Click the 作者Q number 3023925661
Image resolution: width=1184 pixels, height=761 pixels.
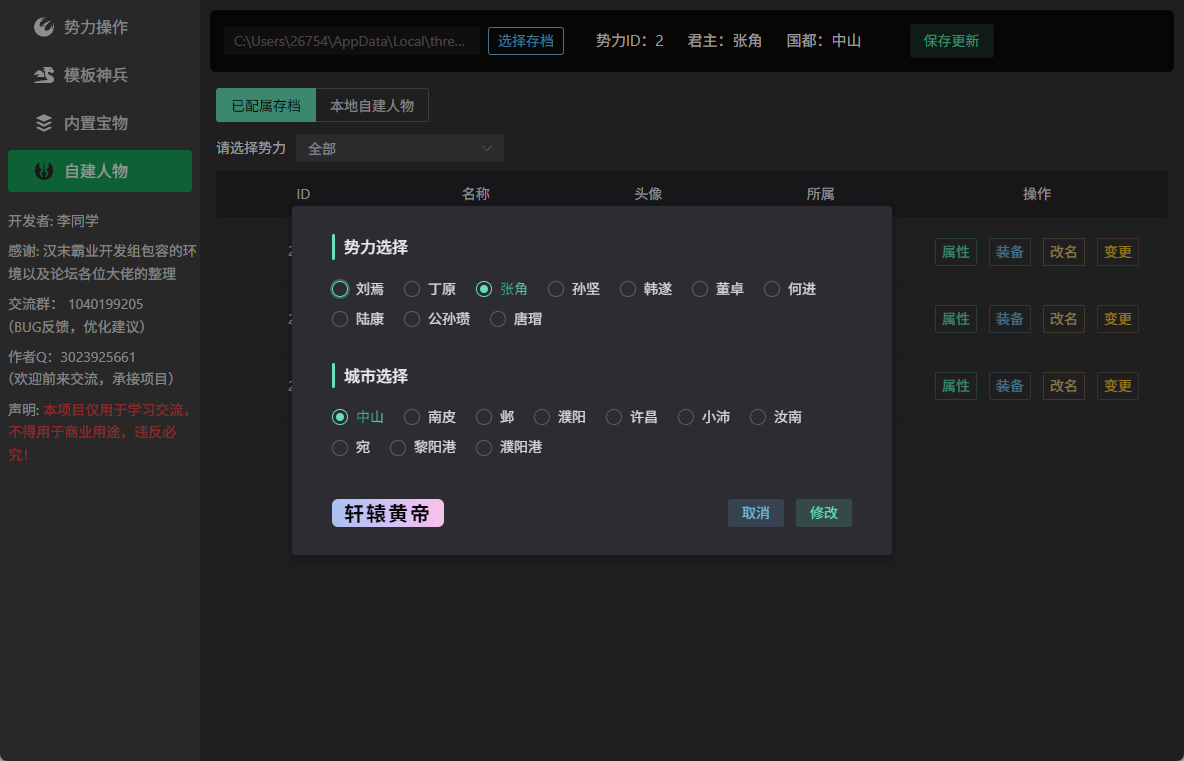click(x=98, y=356)
